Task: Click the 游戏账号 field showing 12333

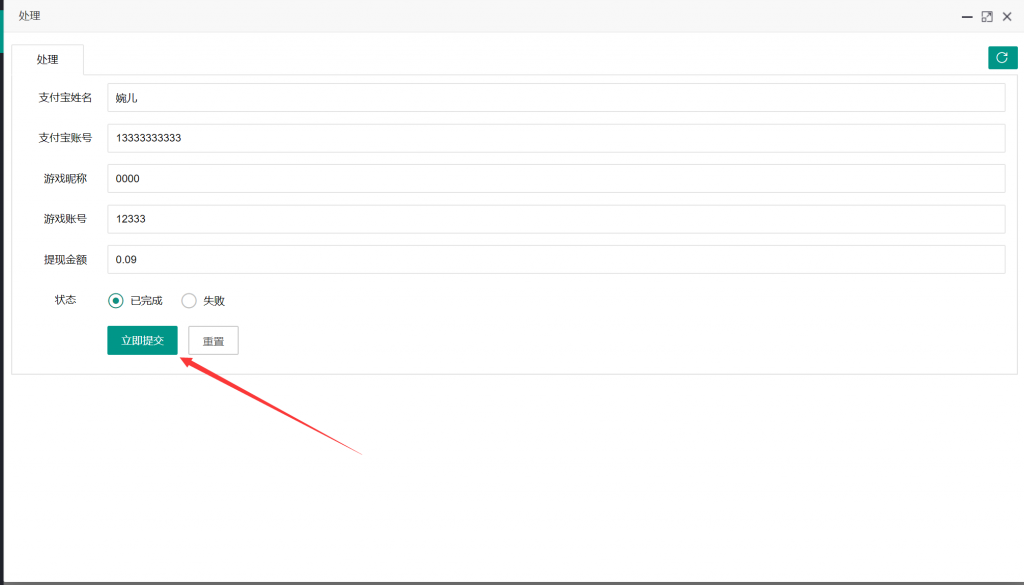Action: [556, 219]
